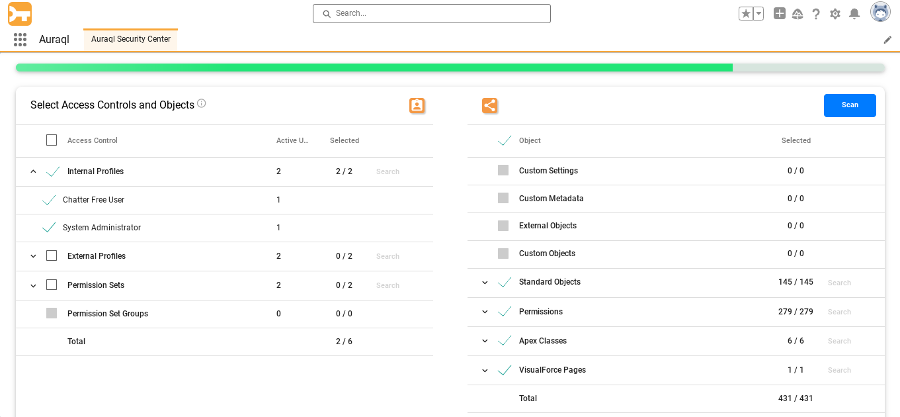Click the orange access control profile icon
Viewport: 900px width, 417px height.
point(417,105)
